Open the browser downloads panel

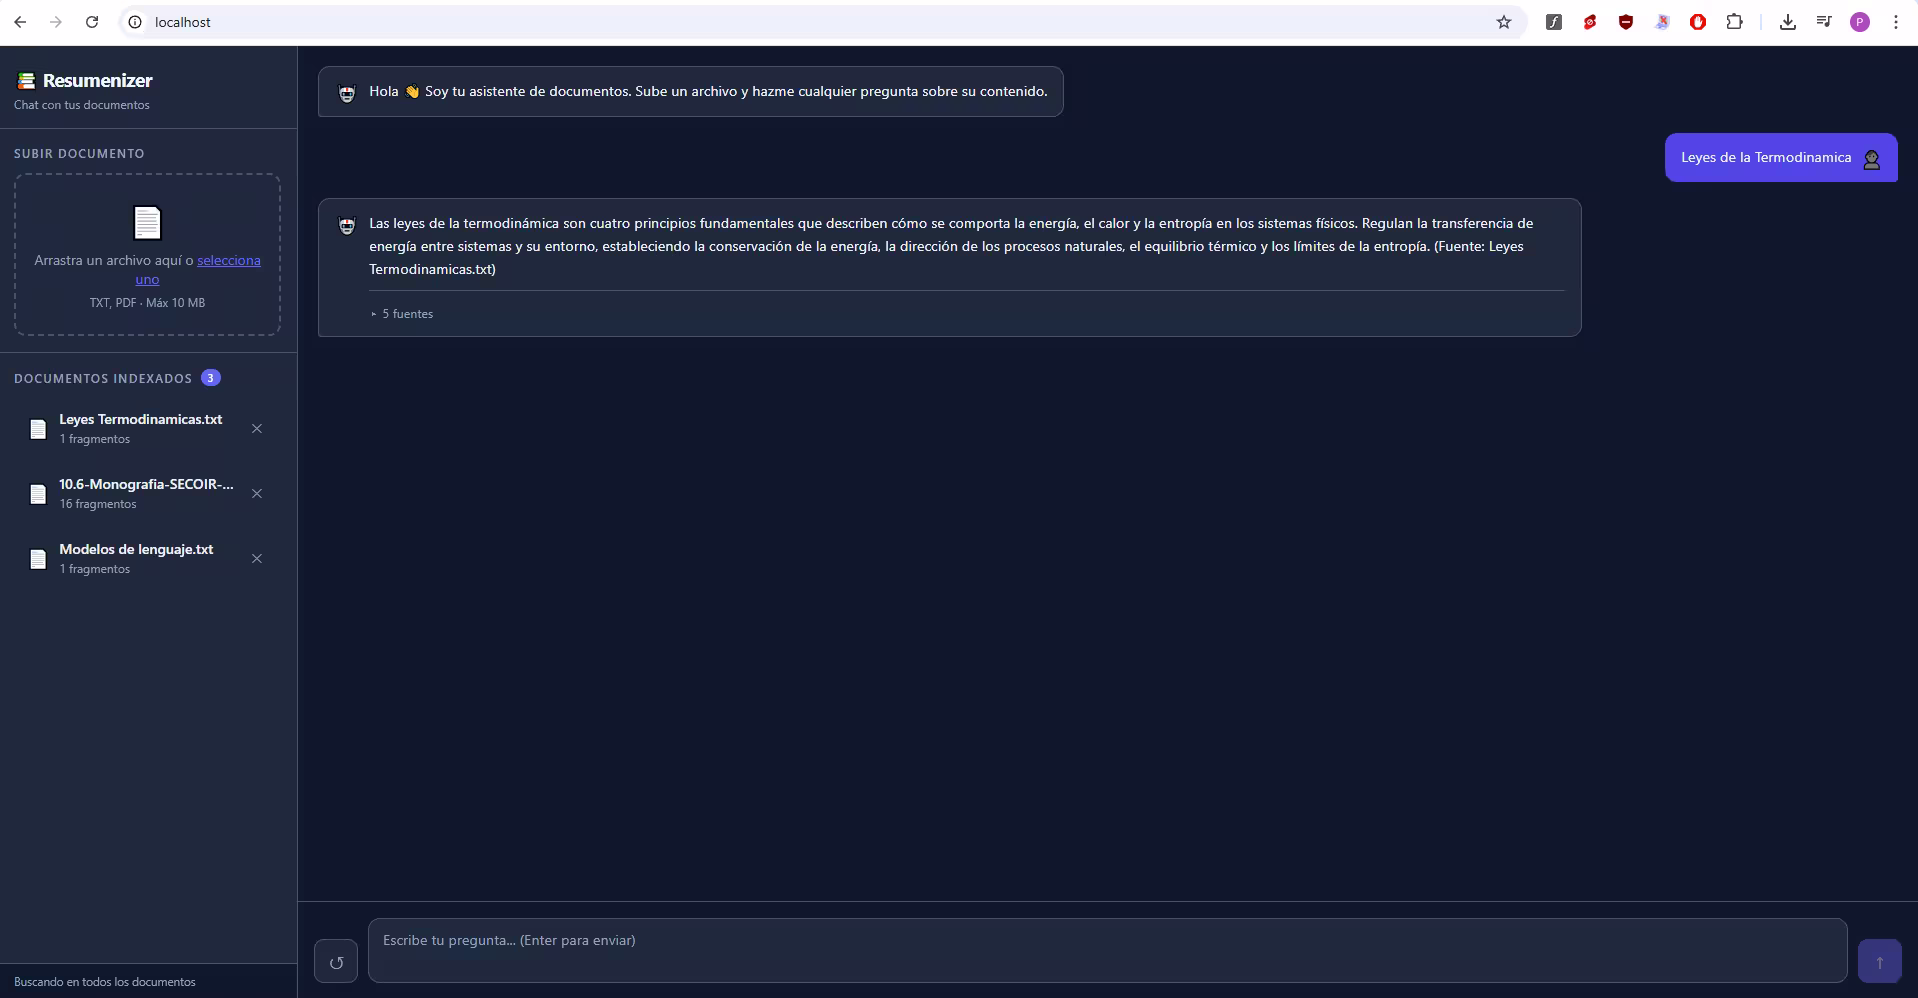point(1787,22)
